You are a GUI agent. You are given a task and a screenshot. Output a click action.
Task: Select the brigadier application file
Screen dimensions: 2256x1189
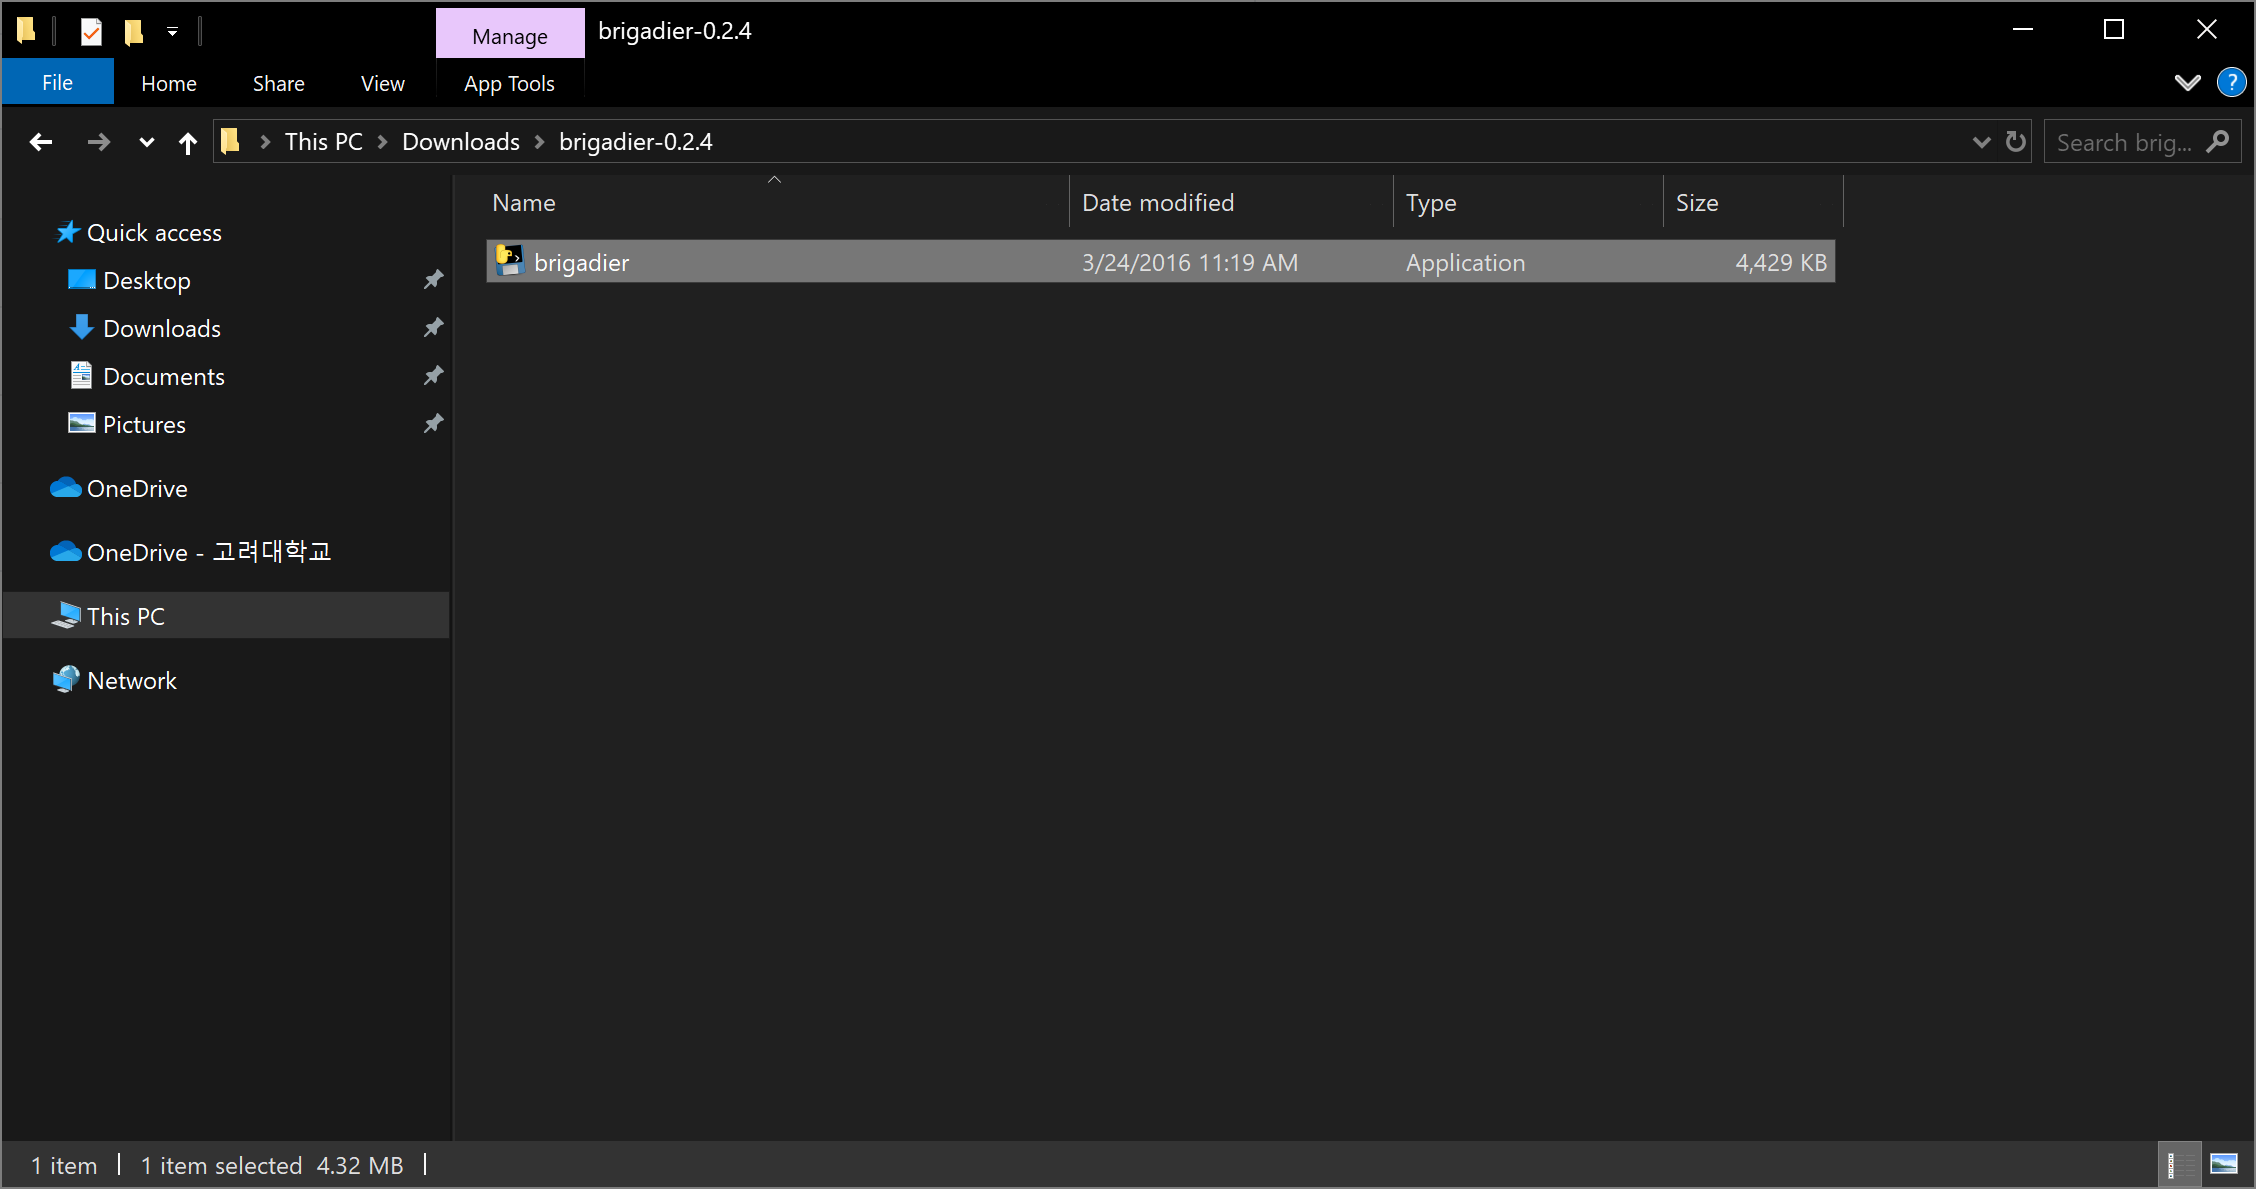tap(581, 263)
